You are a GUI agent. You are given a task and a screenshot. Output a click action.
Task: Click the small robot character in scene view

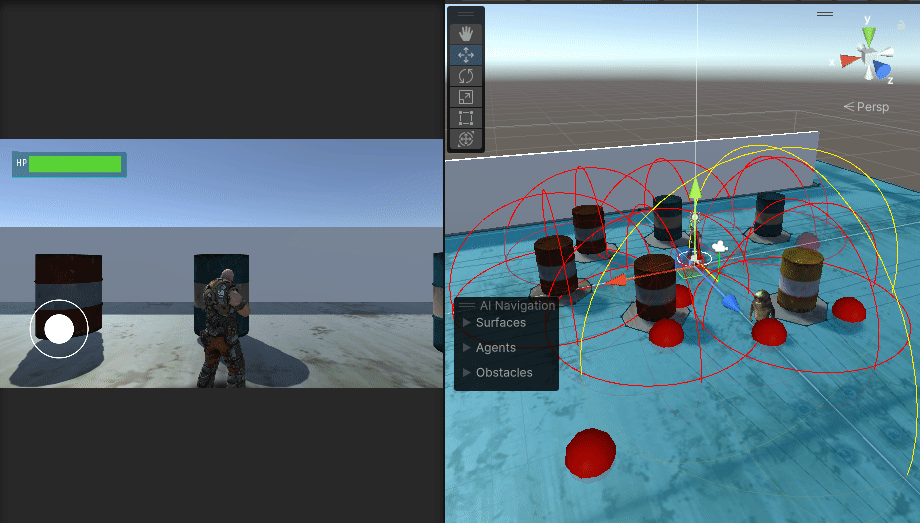pyautogui.click(x=761, y=304)
